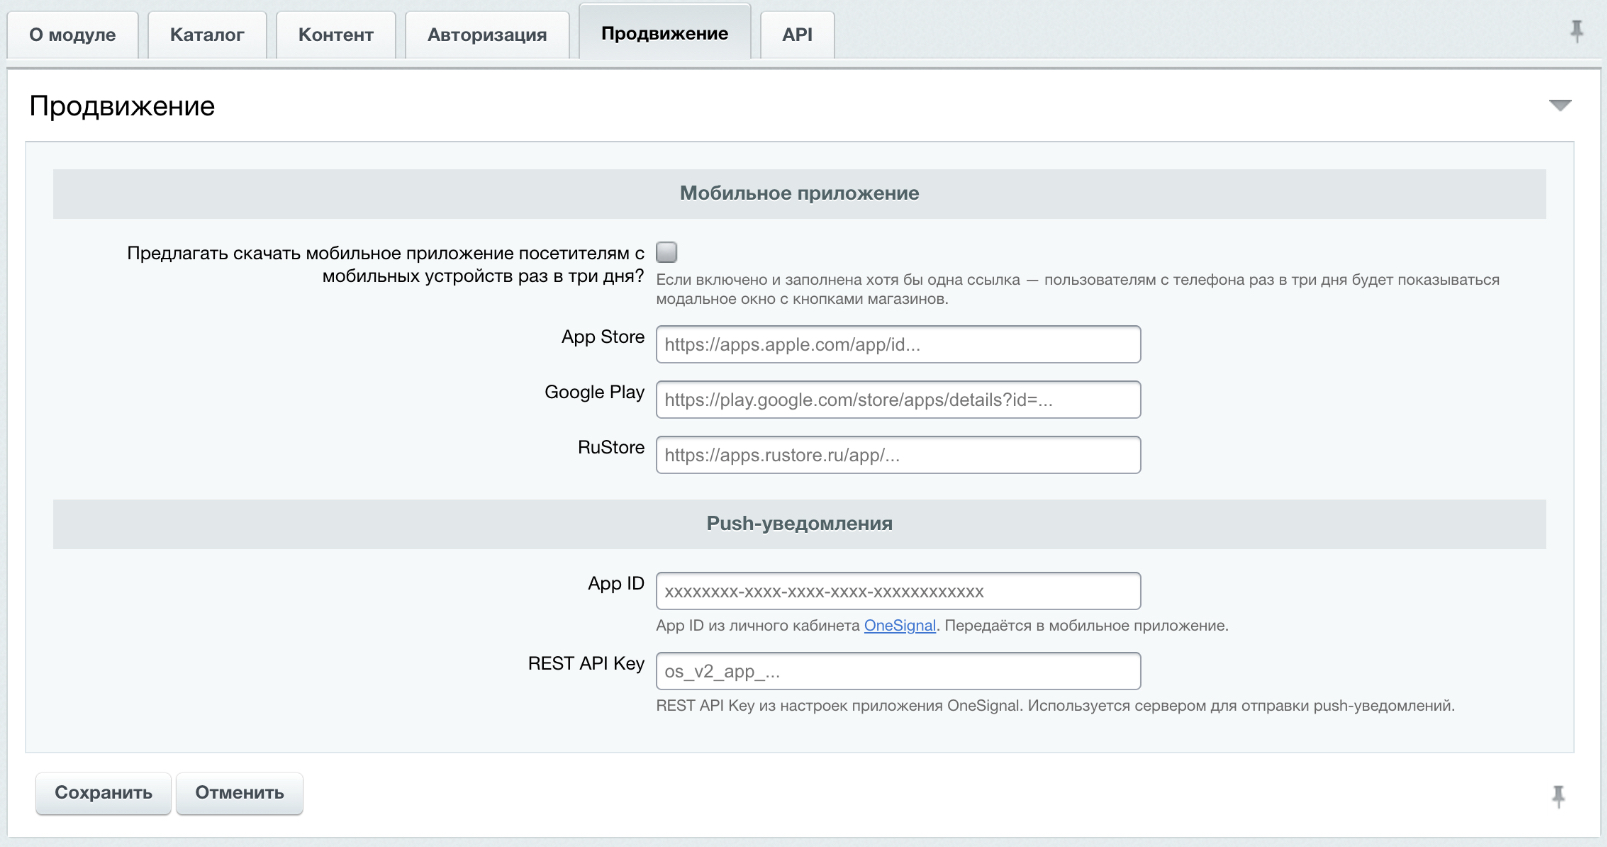
Task: Click the pin icon beside the tabs
Action: coord(1576,31)
